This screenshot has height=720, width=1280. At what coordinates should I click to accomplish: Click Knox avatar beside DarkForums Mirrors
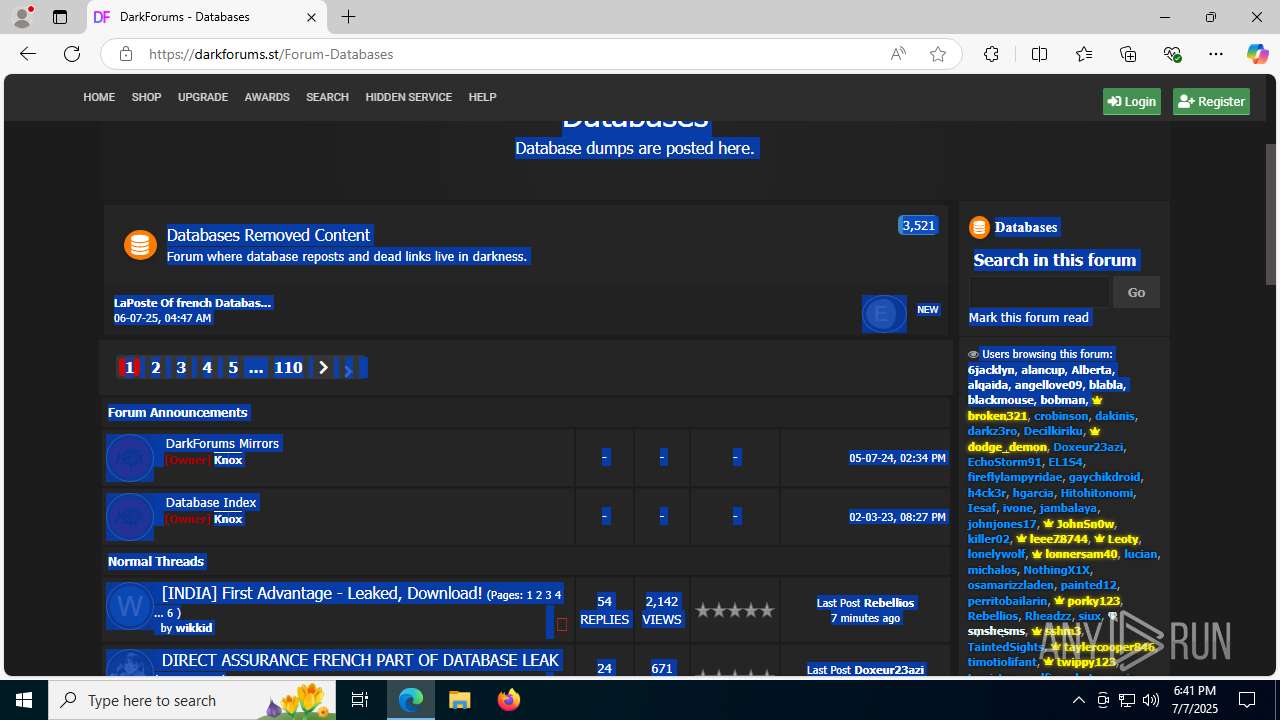point(130,458)
